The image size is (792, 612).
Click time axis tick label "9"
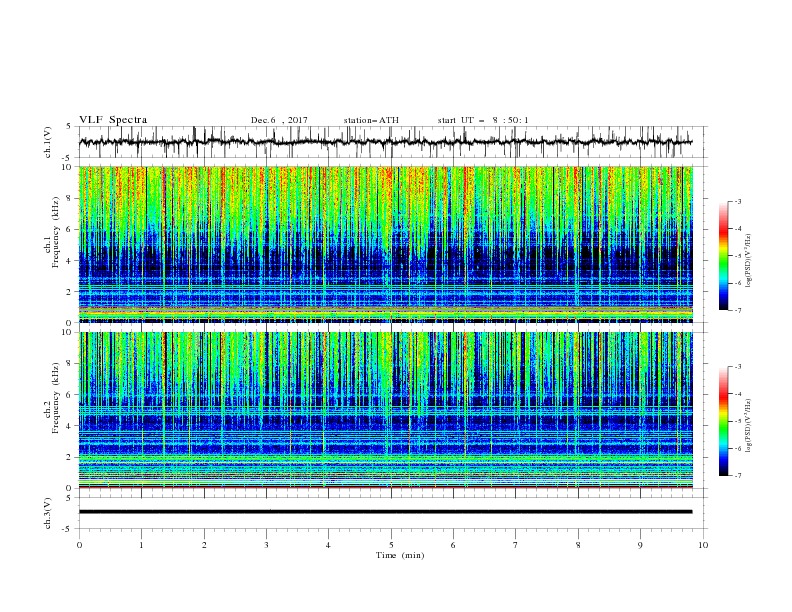pos(640,545)
